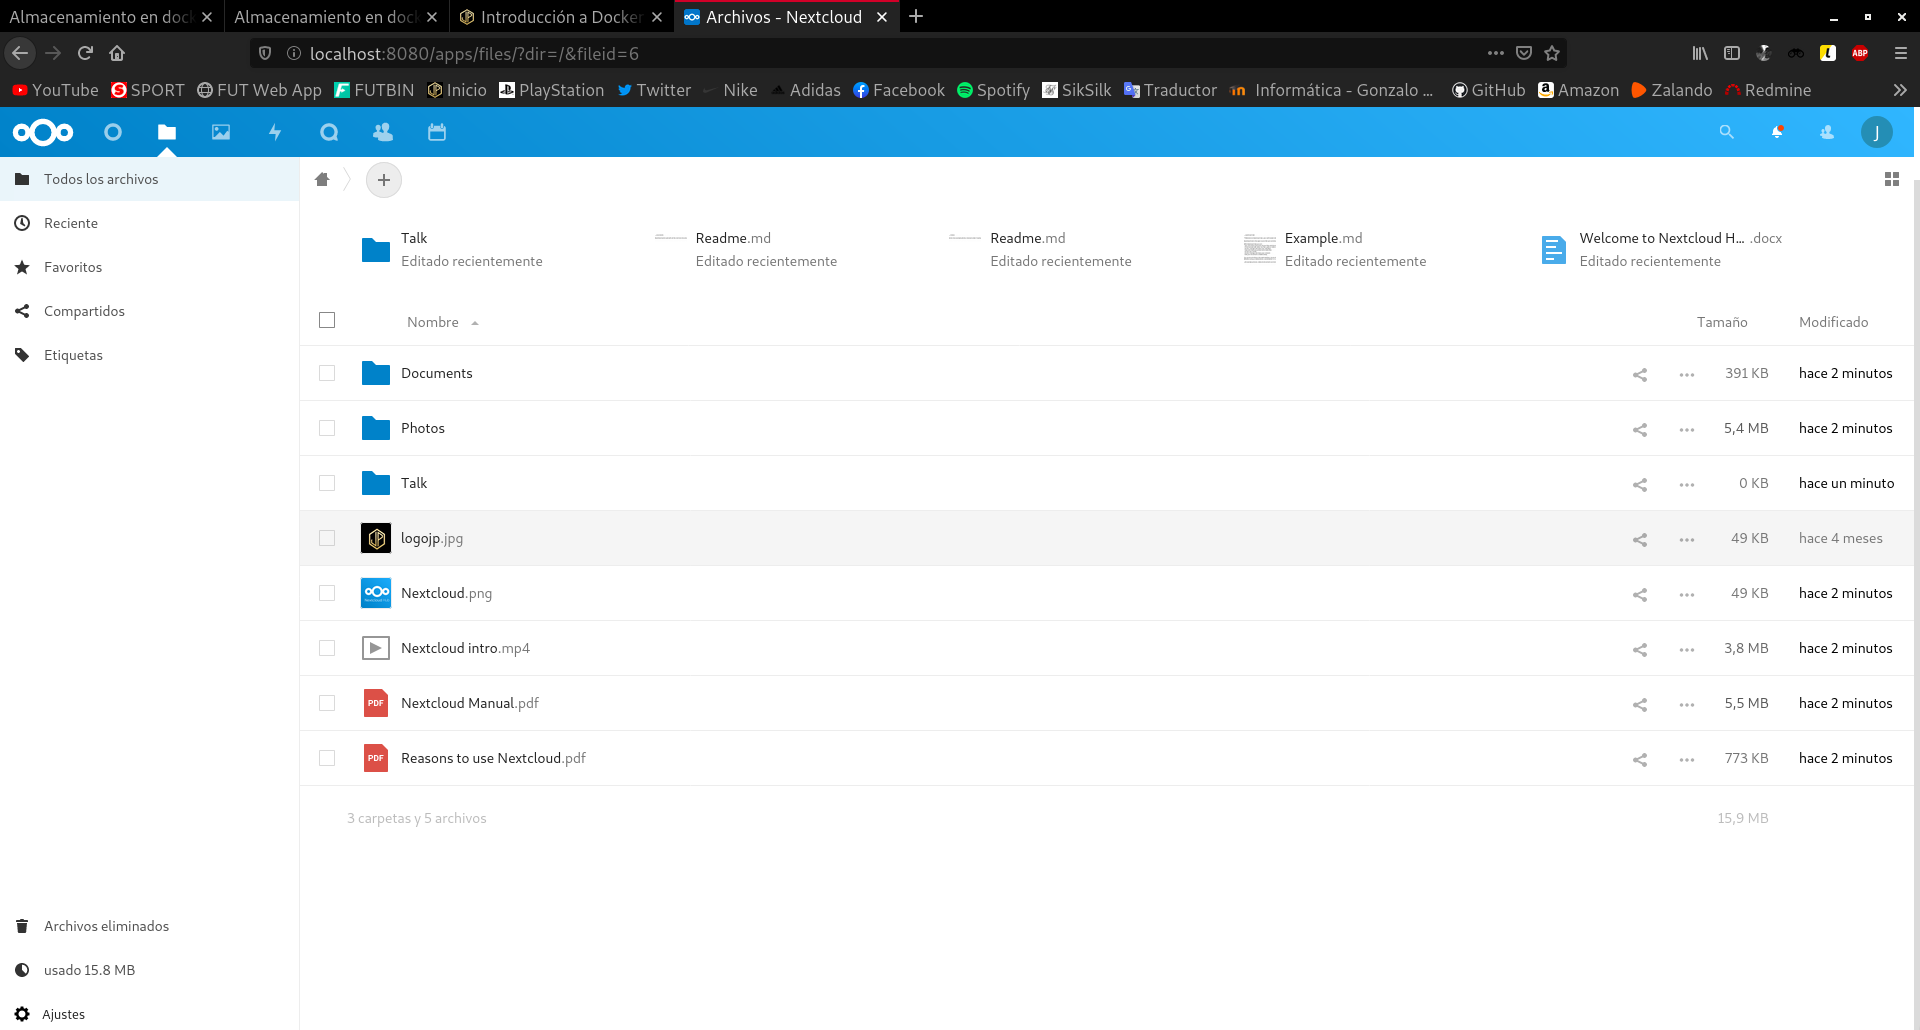Share the Talk folder row
Screen dimensions: 1920x1030
1640,484
